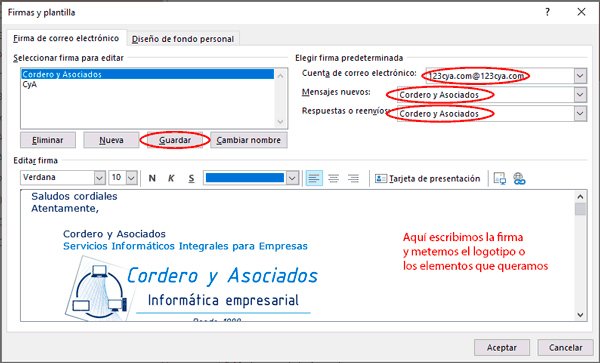Click the Eliminar button
Viewport: 600px width, 363px height.
tap(48, 140)
